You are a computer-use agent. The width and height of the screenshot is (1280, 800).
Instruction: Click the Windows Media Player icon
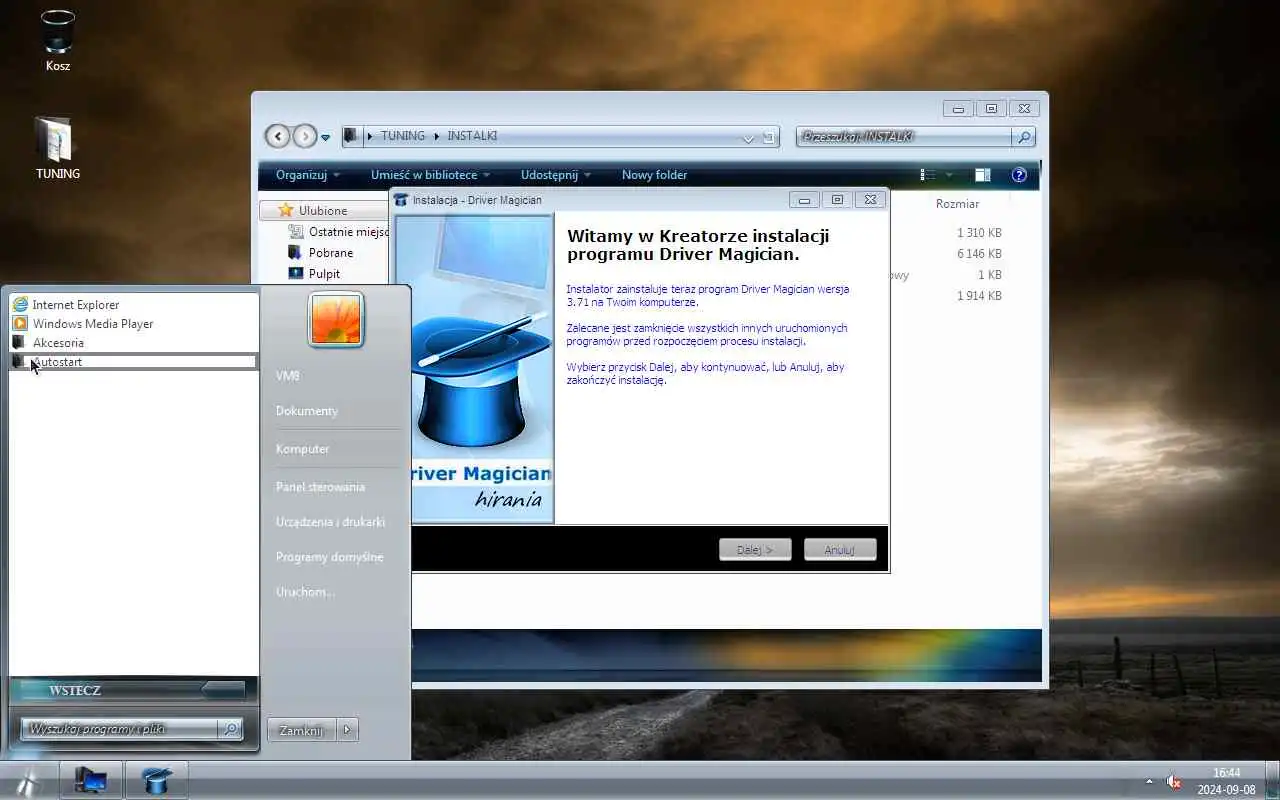tap(20, 324)
